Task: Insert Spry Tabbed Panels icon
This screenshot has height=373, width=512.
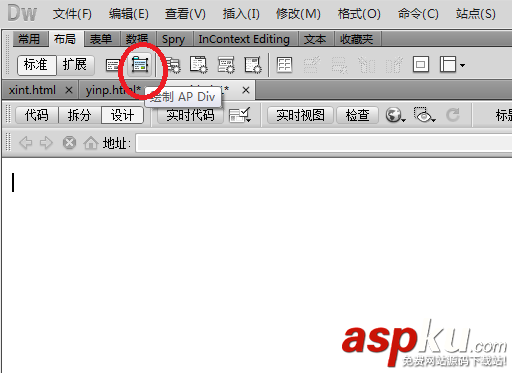Action: pos(199,65)
